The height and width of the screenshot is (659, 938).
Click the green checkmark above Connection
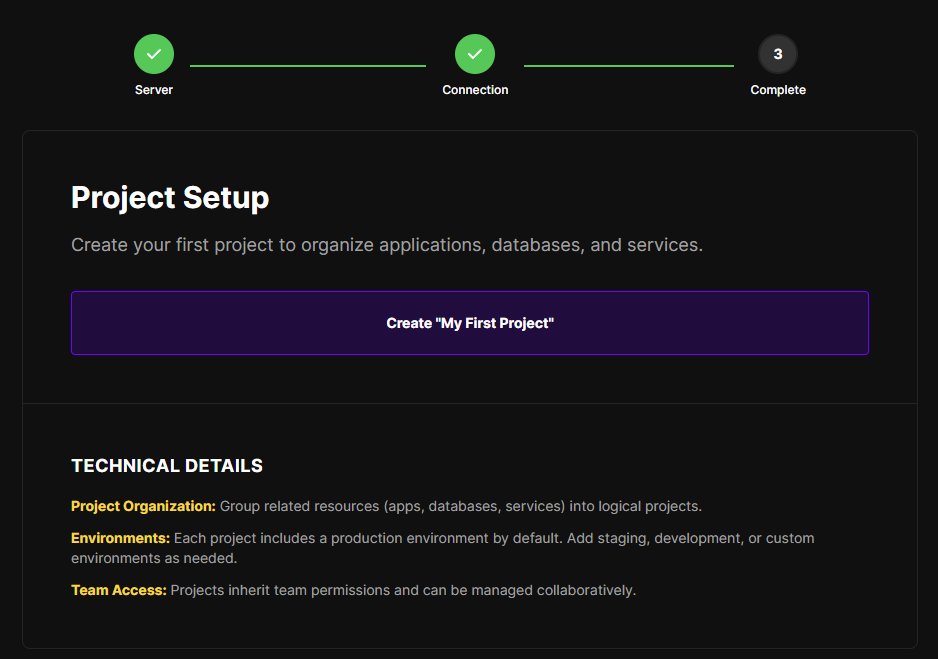[475, 54]
